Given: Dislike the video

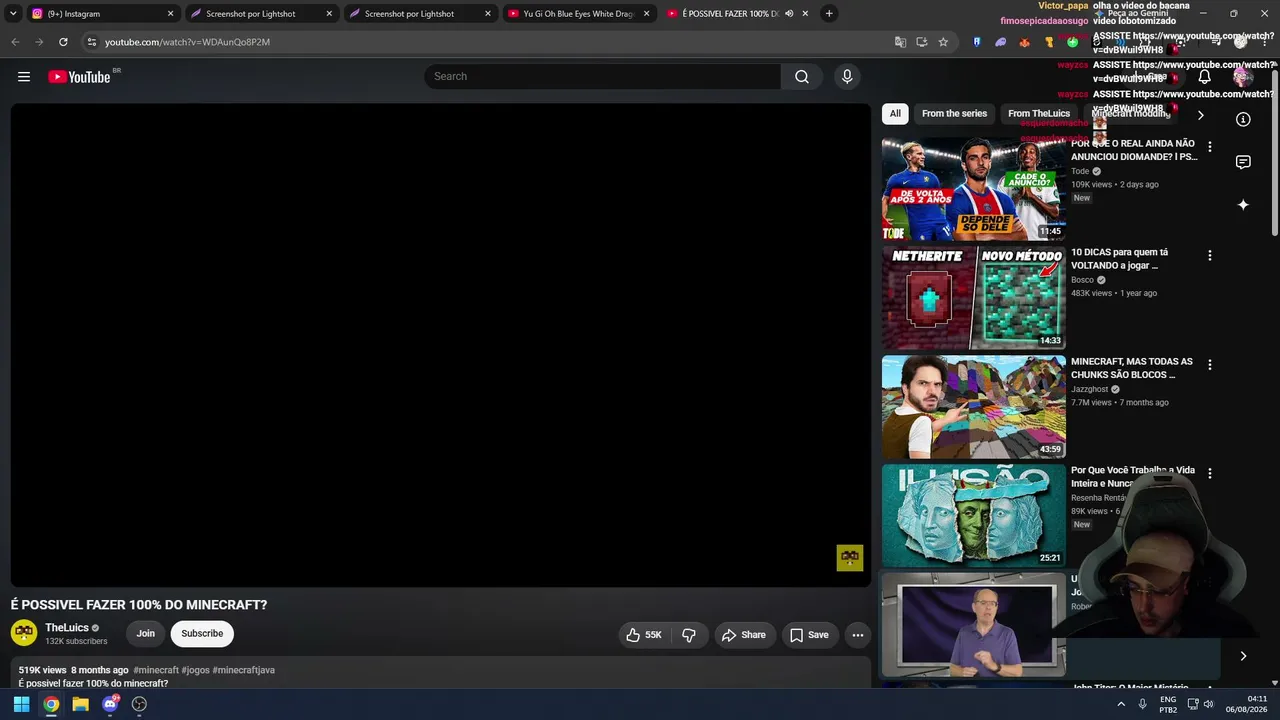Looking at the screenshot, I should [689, 635].
